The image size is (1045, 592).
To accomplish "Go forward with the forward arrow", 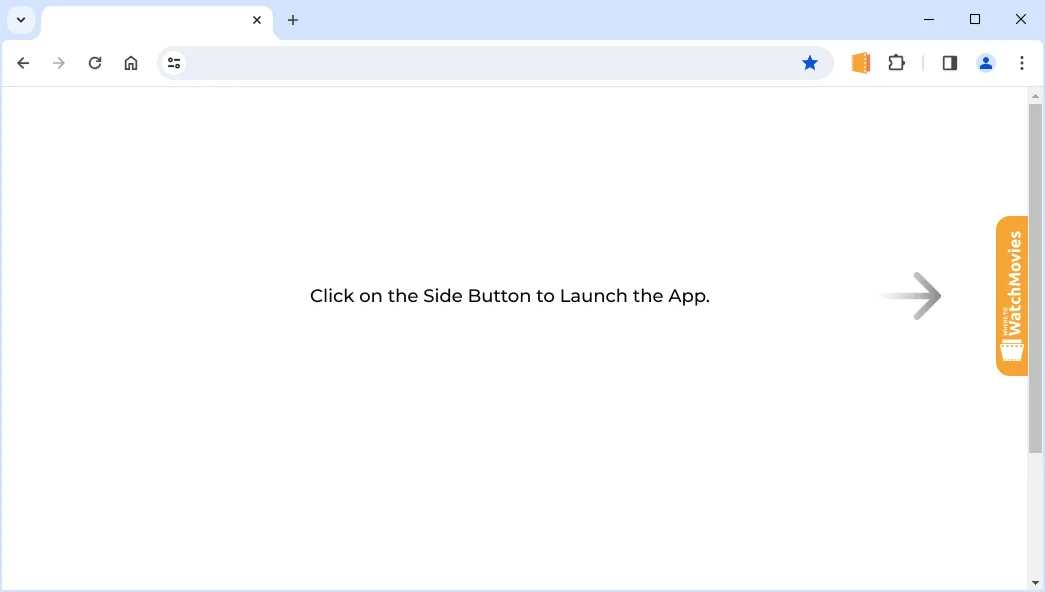I will (59, 63).
